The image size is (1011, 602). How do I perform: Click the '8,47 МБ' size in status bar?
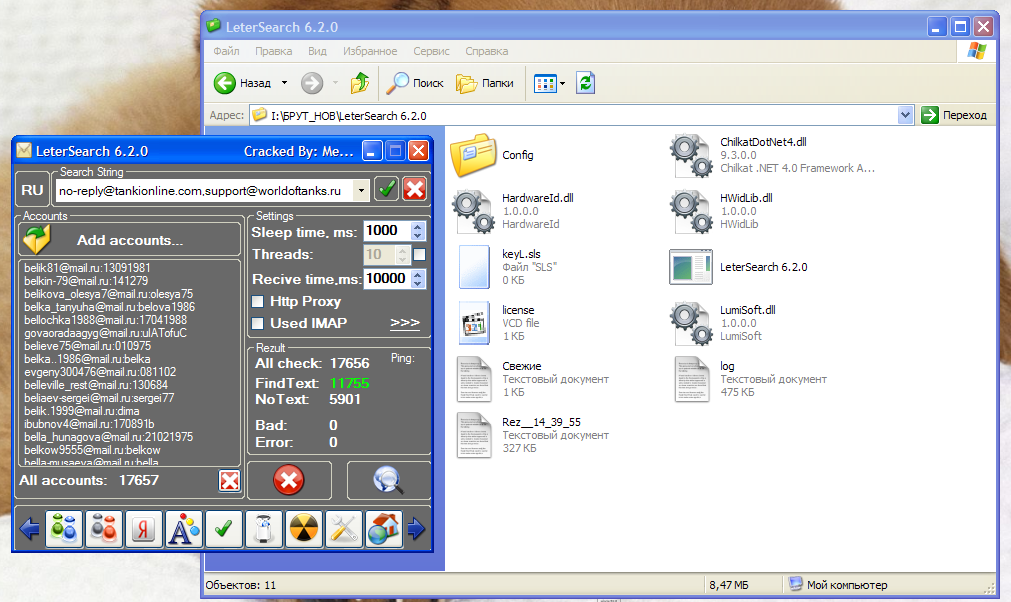tap(729, 585)
